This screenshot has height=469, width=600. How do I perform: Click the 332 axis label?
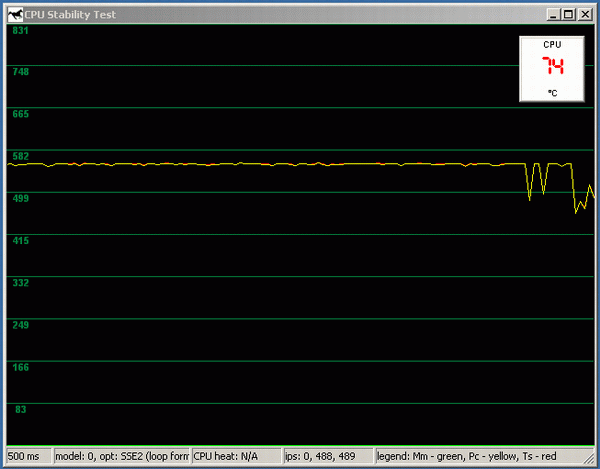click(20, 283)
